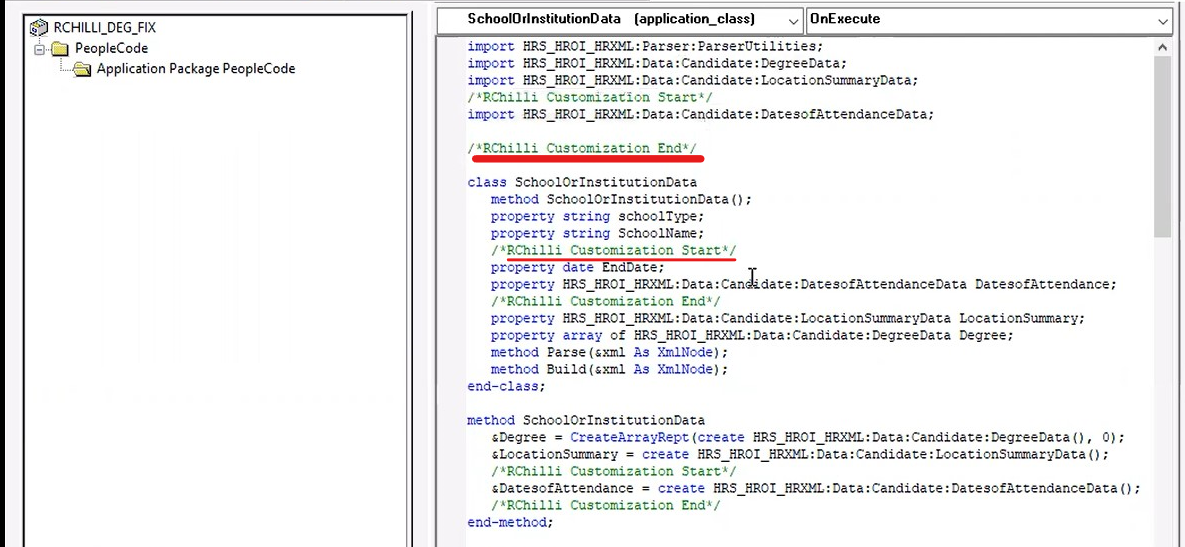Click the class SchoolOrInstitutionData declaration line
Screen dimensions: 1185x547
582,182
